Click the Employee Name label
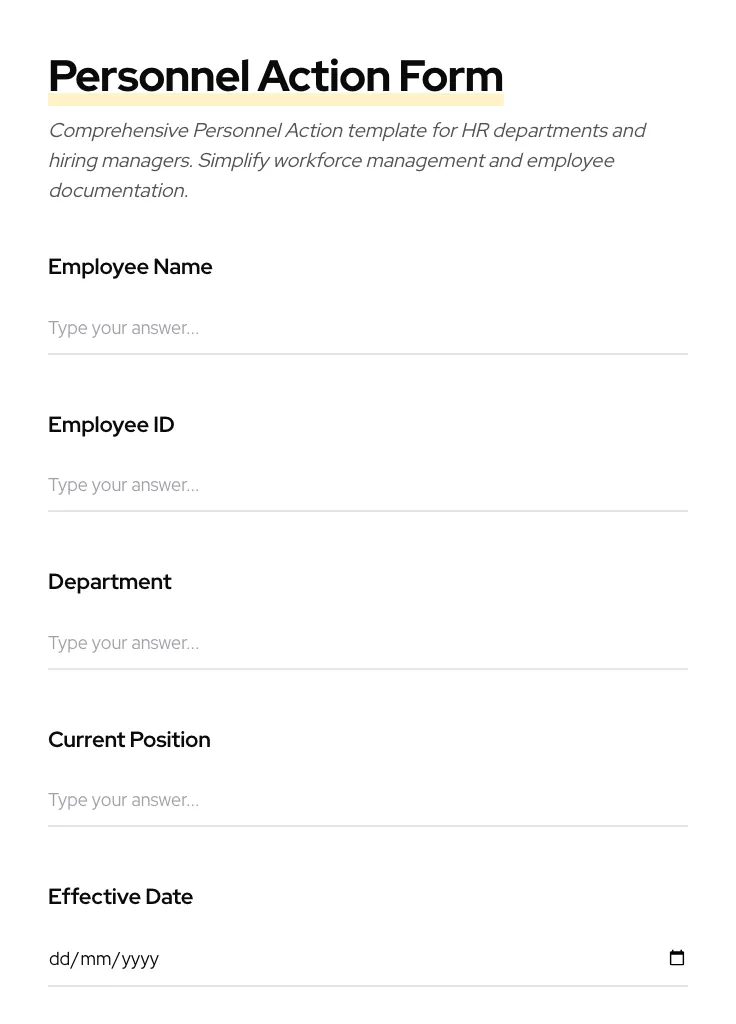Image resolution: width=736 pixels, height=1024 pixels. [130, 267]
